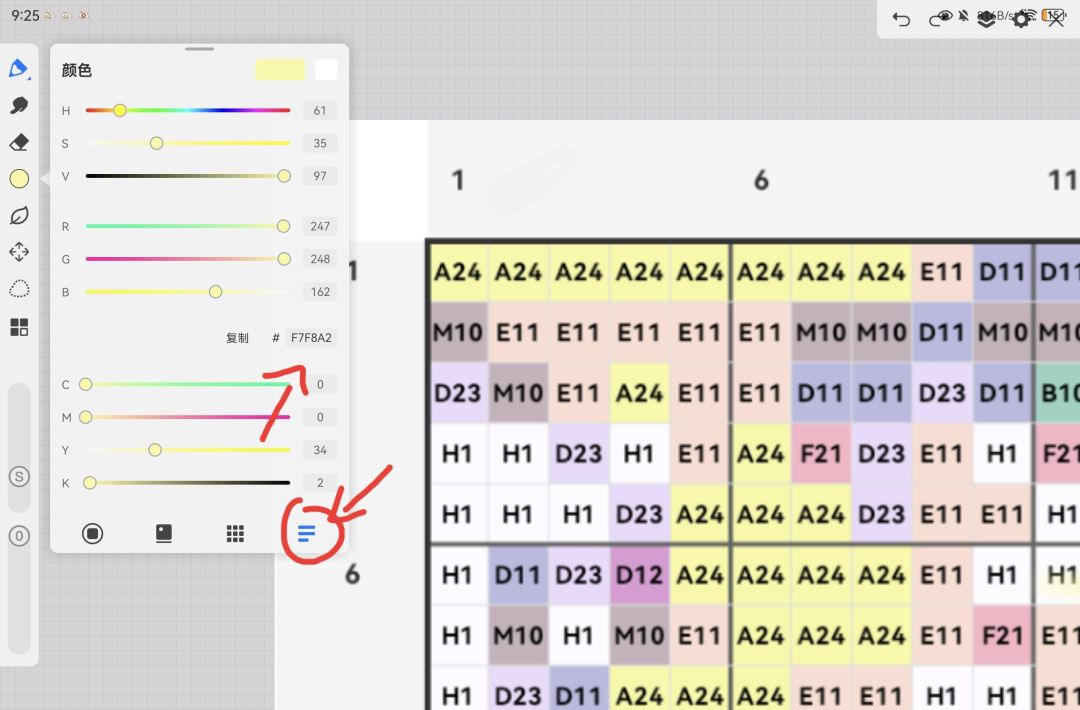The image size is (1080, 710).
Task: Select the blue sliders tab
Action: tap(307, 533)
